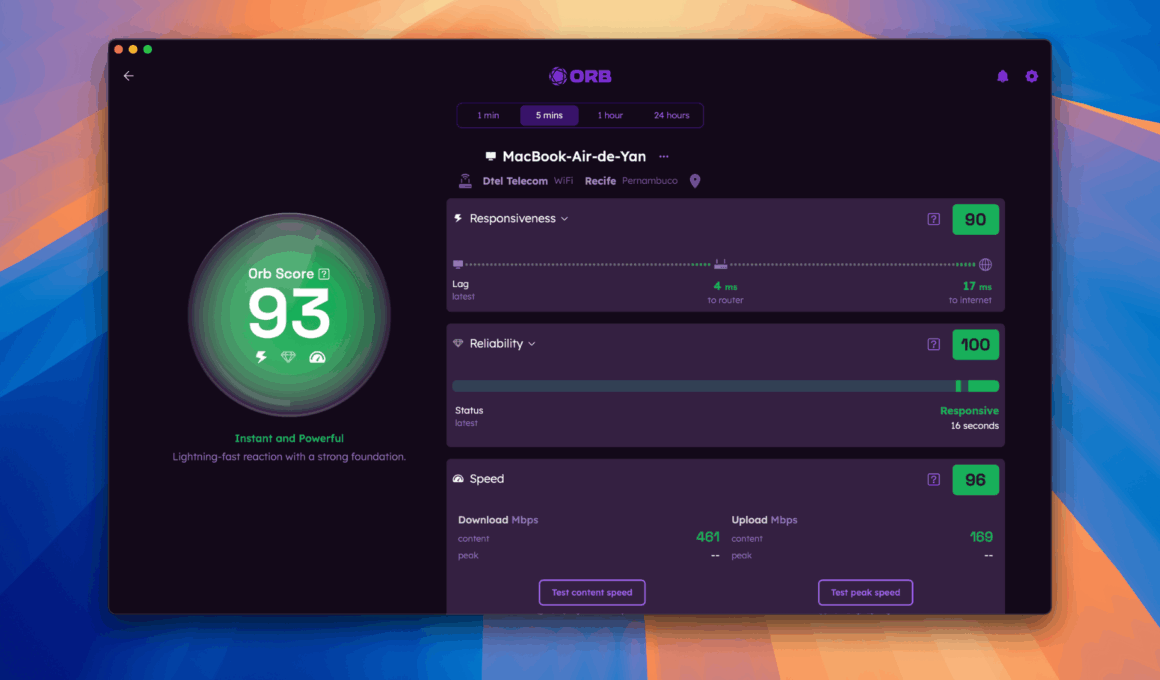Viewport: 1160px width, 680px height.
Task: Click lightning bolt icon inside orb
Action: click(x=261, y=357)
